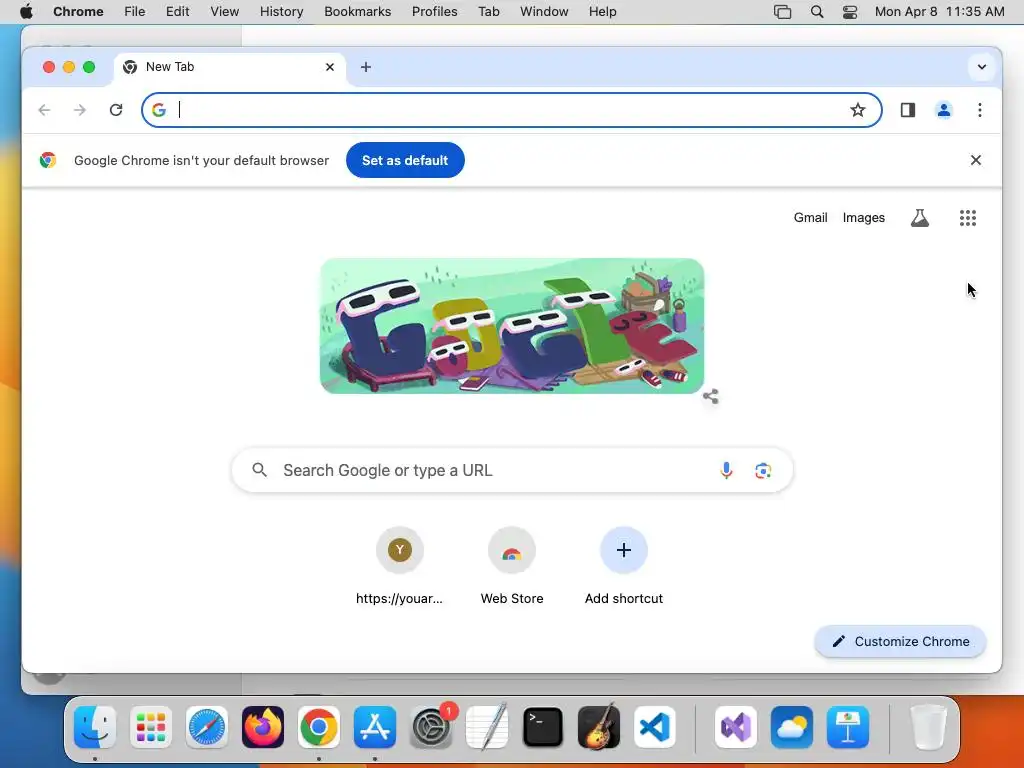Open a new tab with plus button
The height and width of the screenshot is (768, 1024).
coord(366,67)
